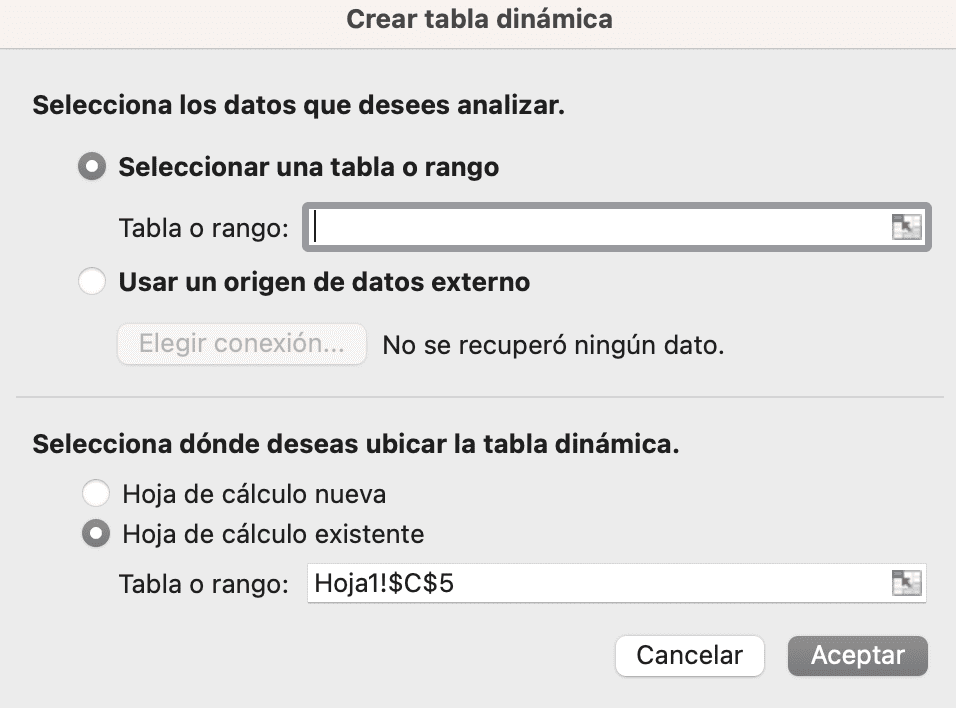The image size is (956, 708).
Task: Select the Seleccionar una tabla o rango option
Action: click(91, 167)
